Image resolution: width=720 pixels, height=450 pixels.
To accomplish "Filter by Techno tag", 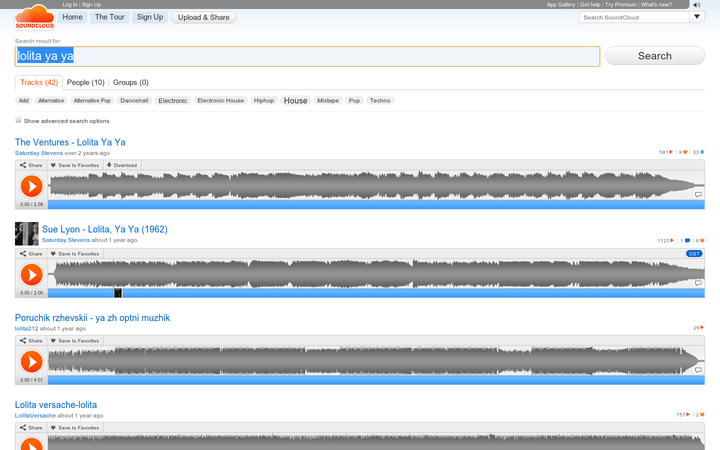I will pyautogui.click(x=380, y=101).
